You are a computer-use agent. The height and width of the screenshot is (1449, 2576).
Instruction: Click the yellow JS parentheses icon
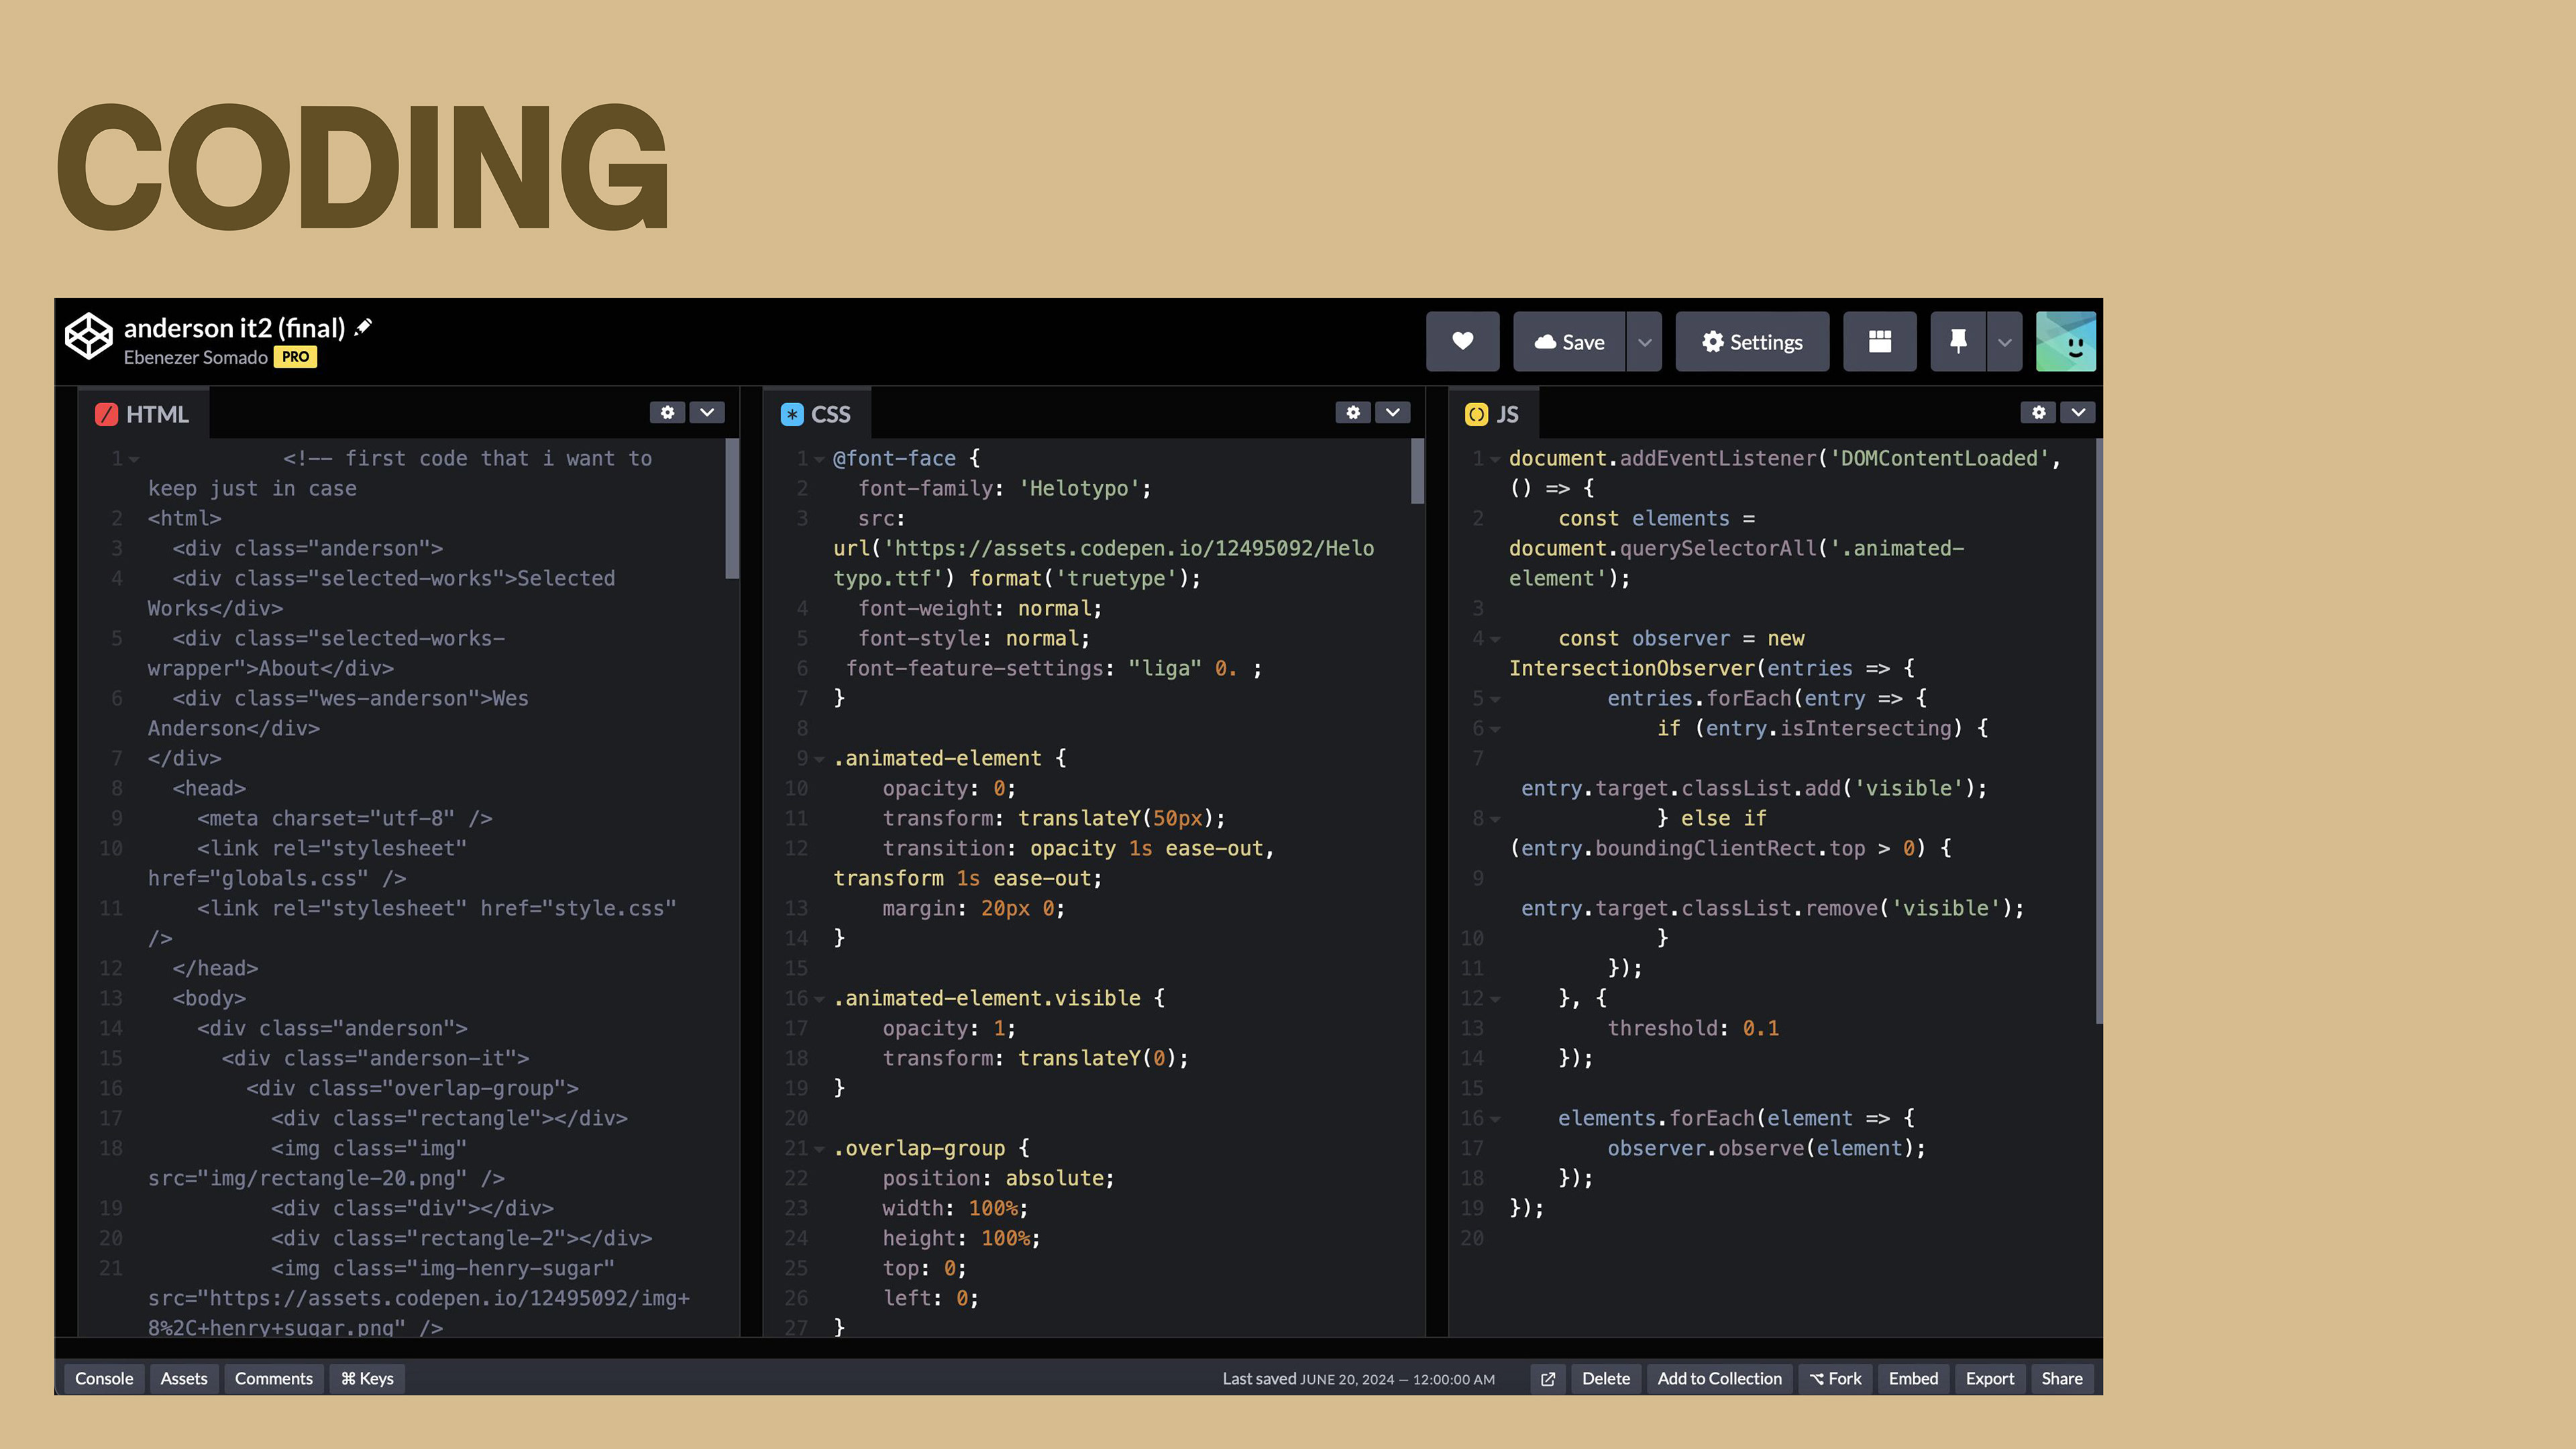point(1476,414)
